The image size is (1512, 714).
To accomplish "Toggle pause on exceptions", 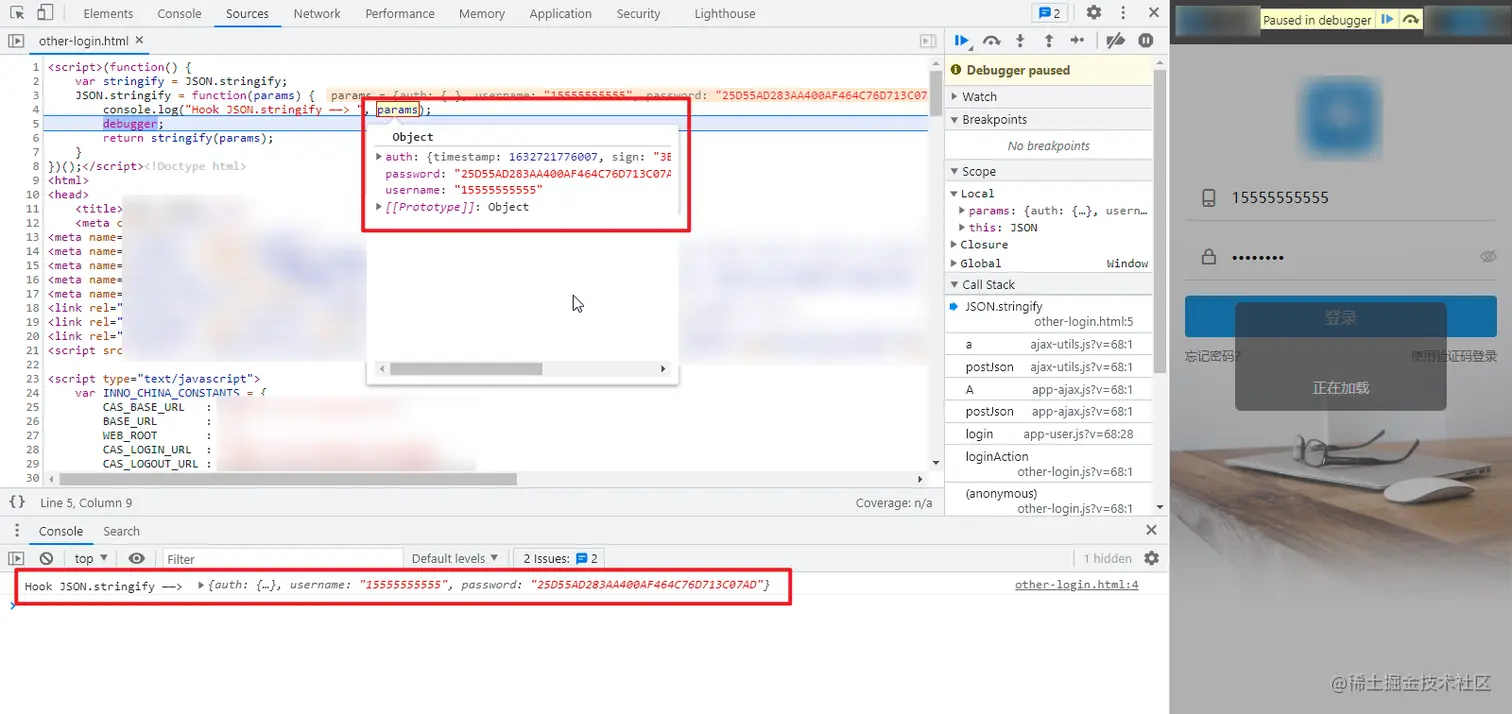I will point(1146,40).
